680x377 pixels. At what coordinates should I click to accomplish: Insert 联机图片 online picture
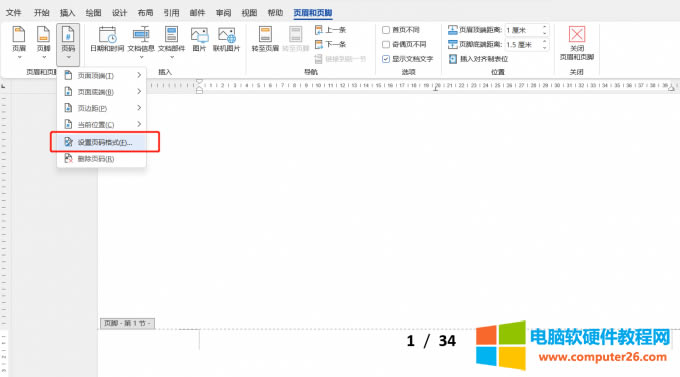pyautogui.click(x=226, y=39)
